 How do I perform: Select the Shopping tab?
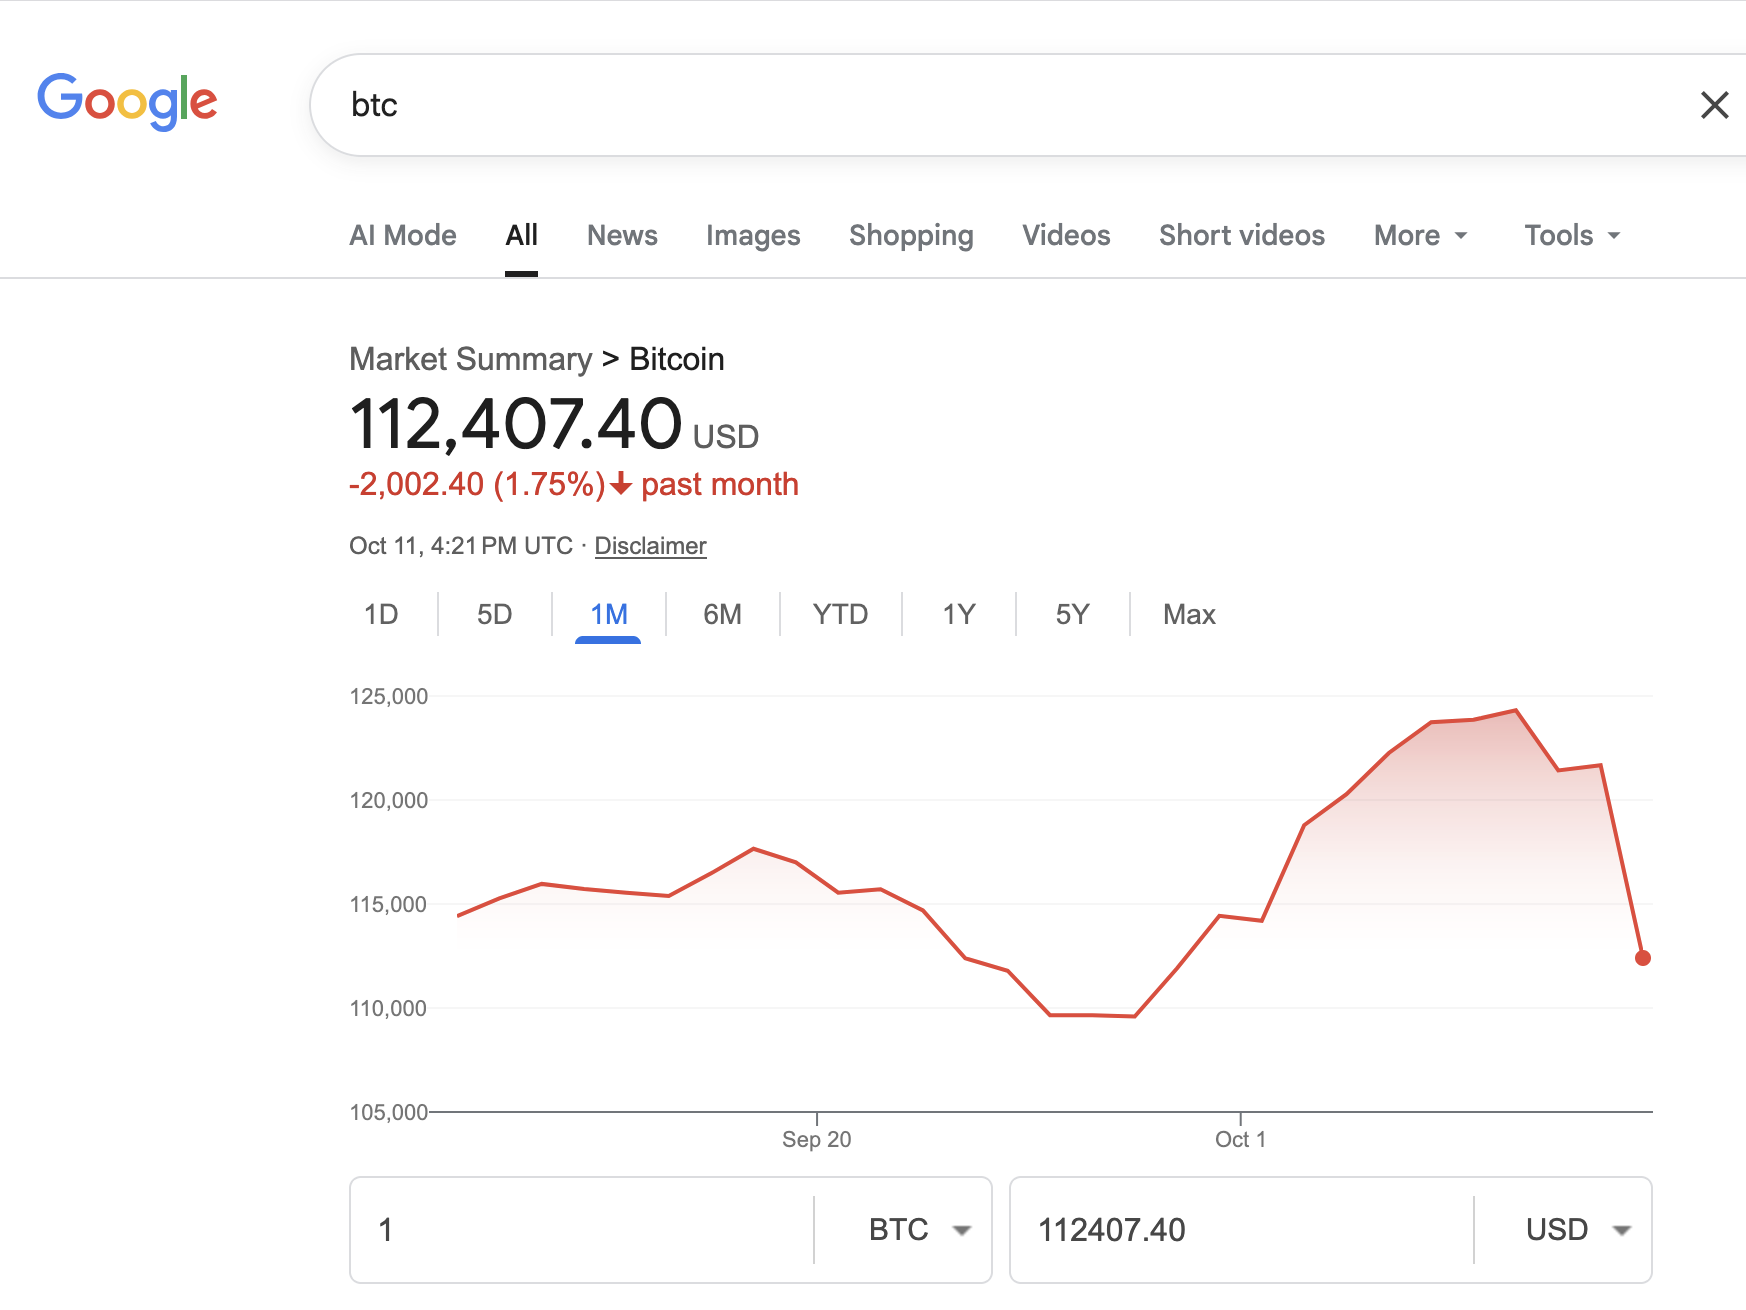pos(911,235)
